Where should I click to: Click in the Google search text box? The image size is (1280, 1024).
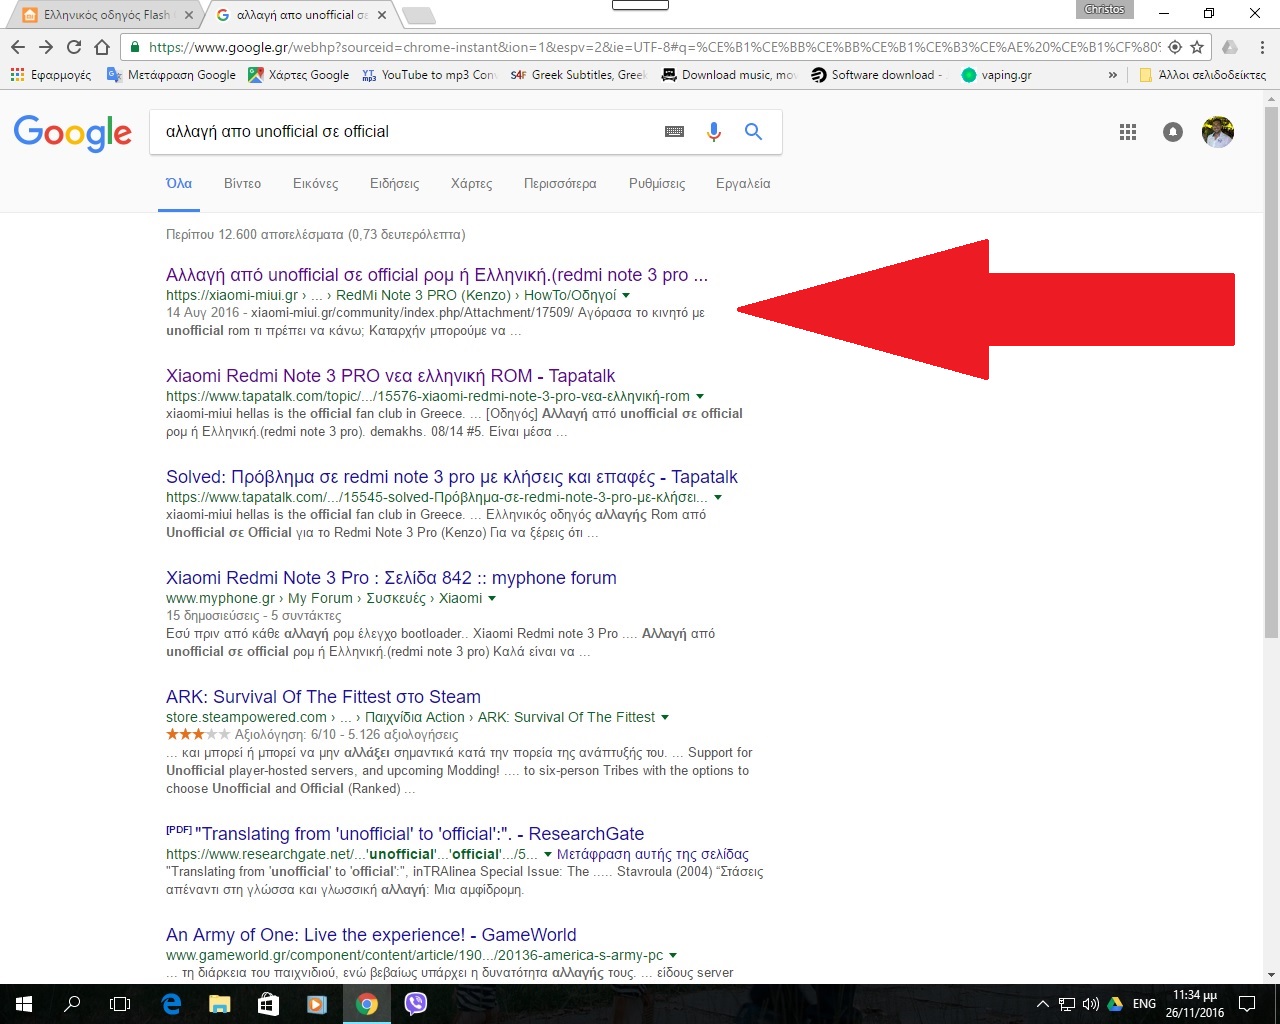tap(400, 132)
